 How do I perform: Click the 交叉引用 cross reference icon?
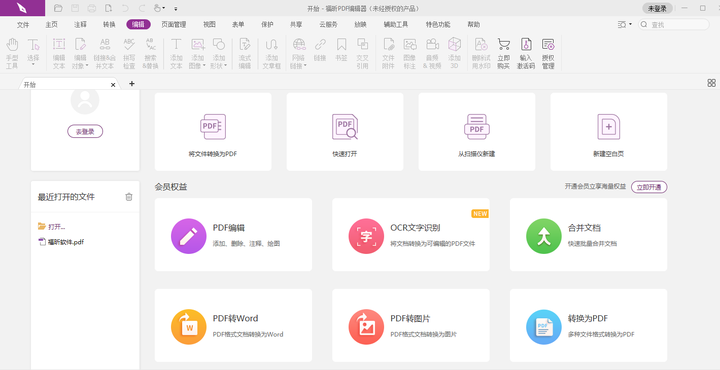click(363, 45)
